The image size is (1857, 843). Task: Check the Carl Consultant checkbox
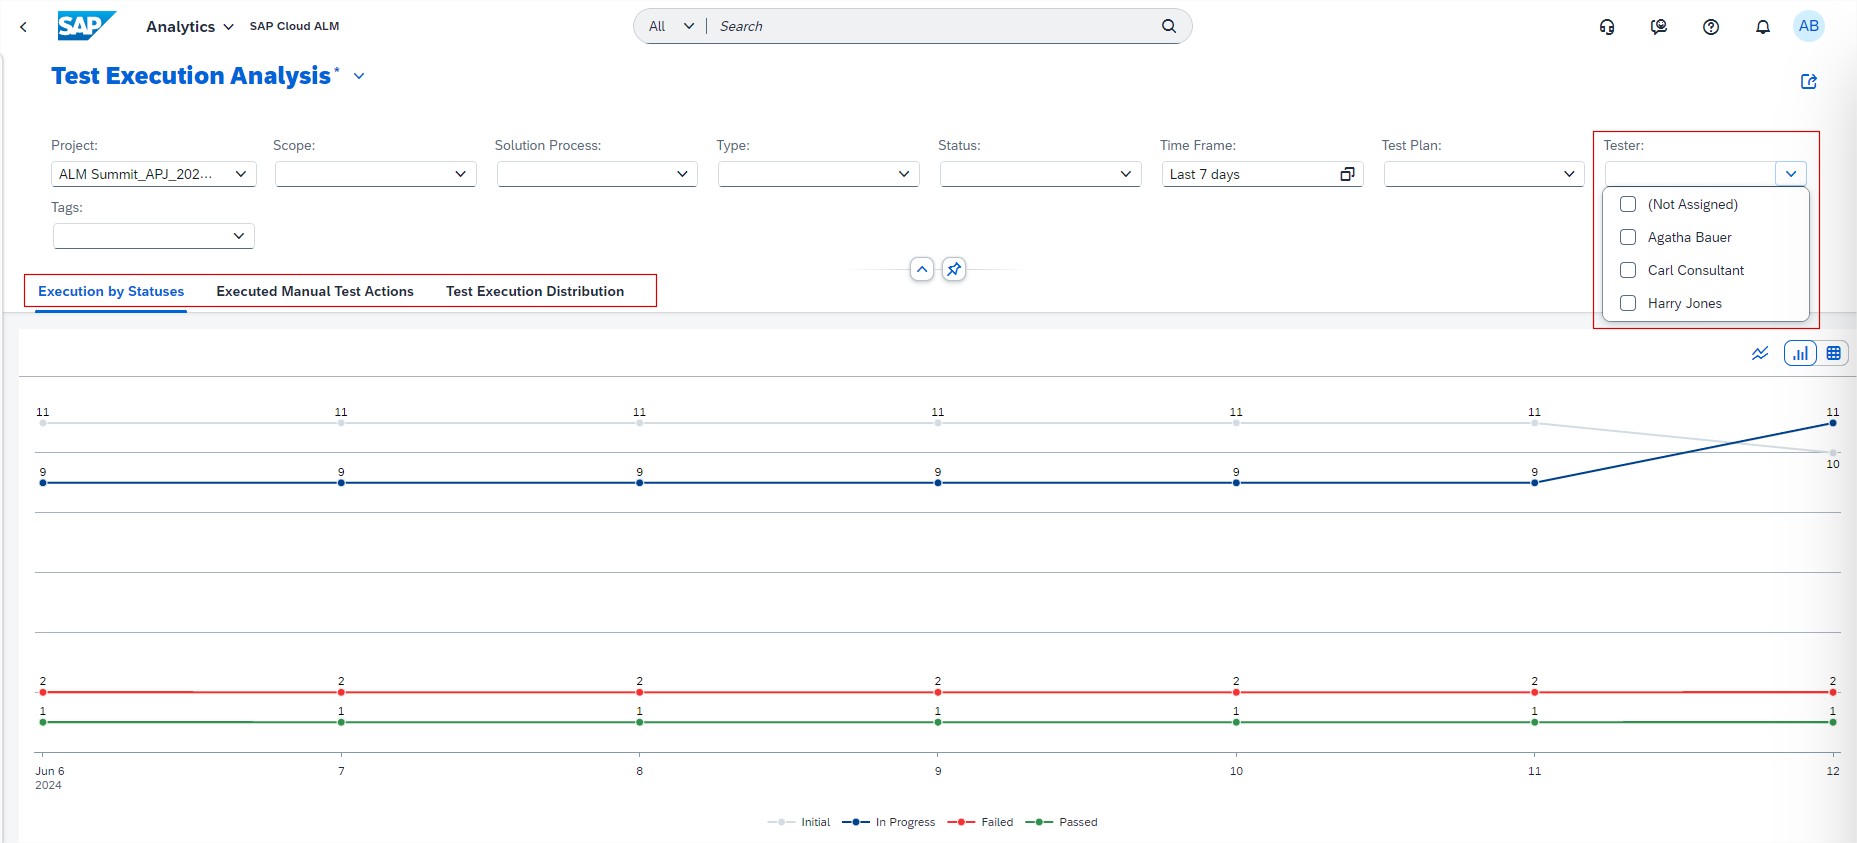[x=1628, y=270]
